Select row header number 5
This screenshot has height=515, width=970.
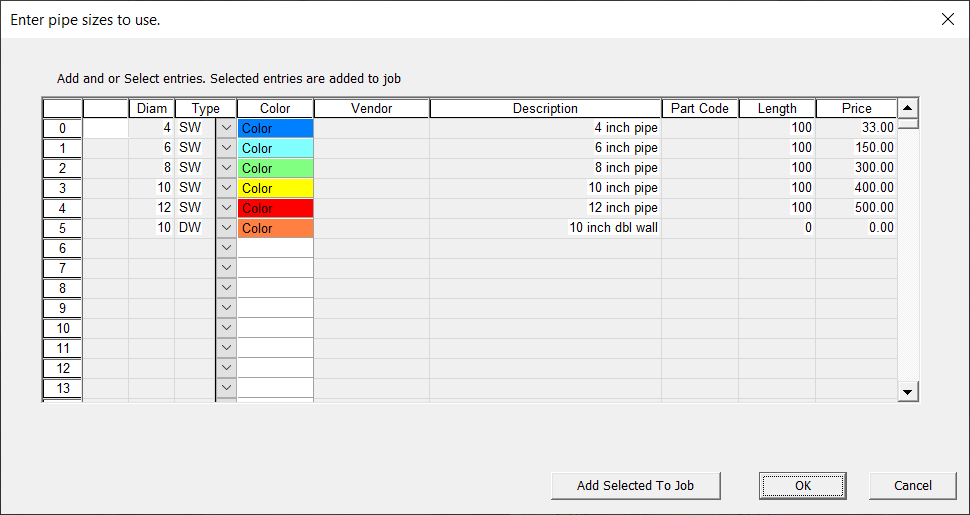point(62,228)
